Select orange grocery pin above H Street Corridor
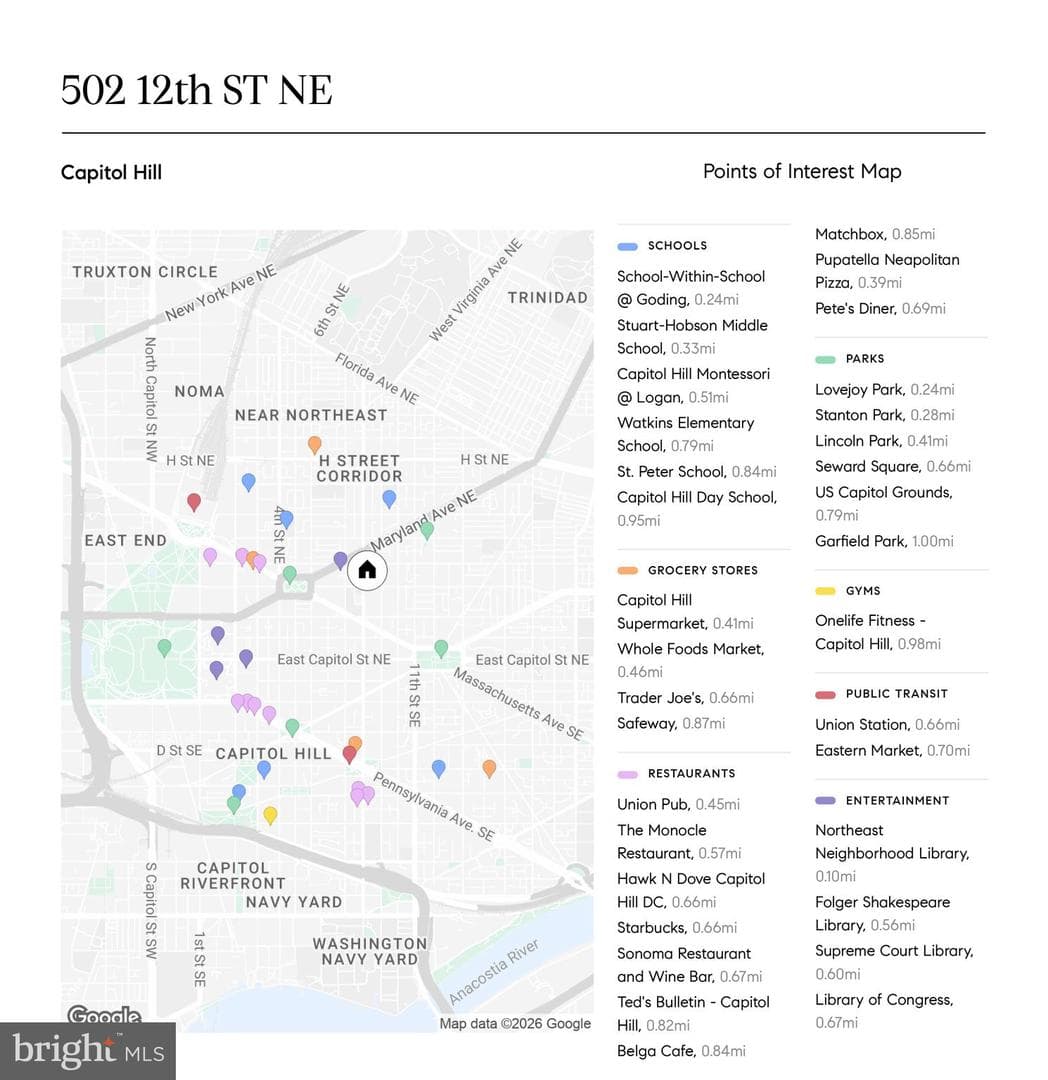 (315, 445)
